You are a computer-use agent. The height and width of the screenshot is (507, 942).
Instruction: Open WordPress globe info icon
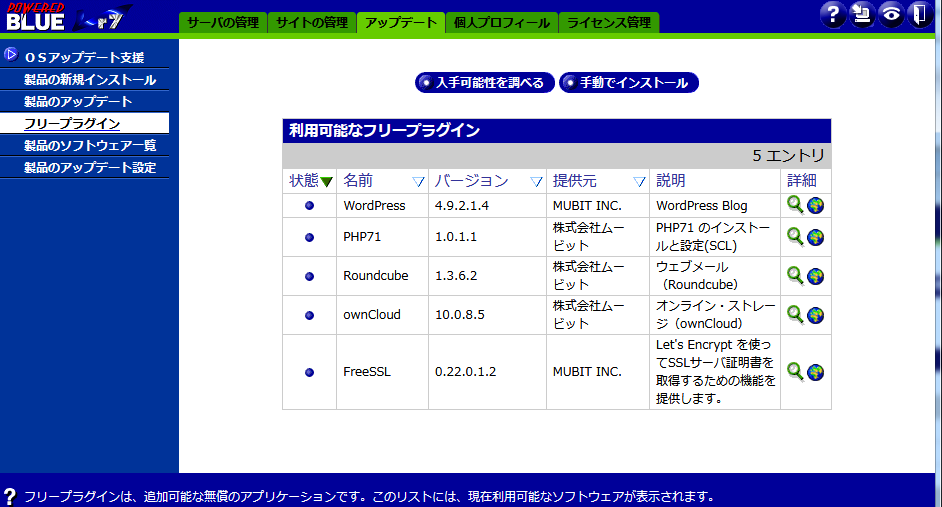point(815,205)
